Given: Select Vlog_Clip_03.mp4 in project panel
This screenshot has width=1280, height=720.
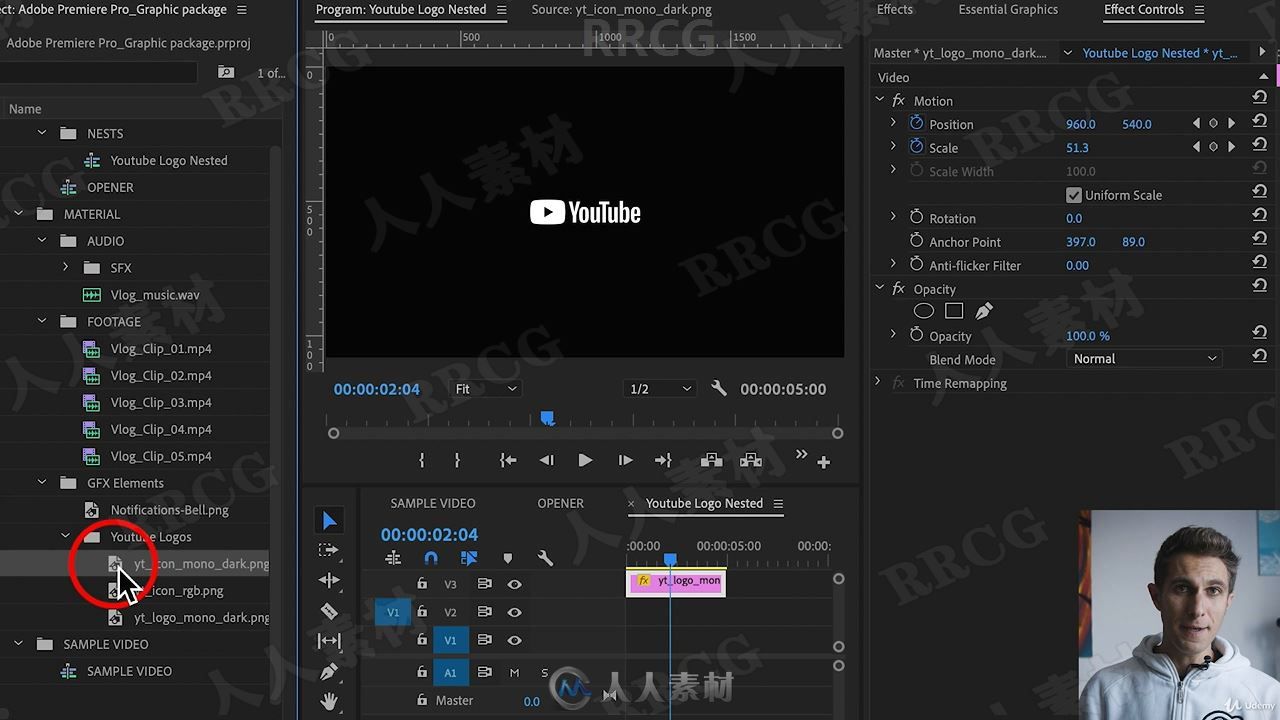Looking at the screenshot, I should click(161, 402).
